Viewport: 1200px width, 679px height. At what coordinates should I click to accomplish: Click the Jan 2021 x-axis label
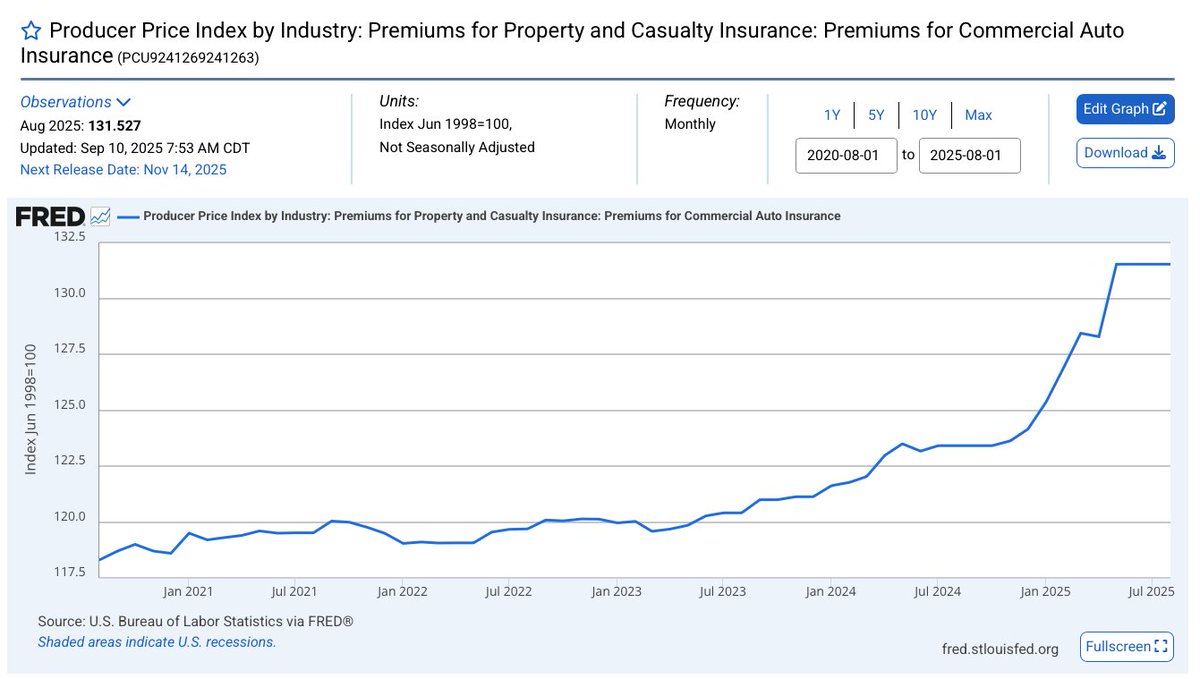pyautogui.click(x=188, y=592)
